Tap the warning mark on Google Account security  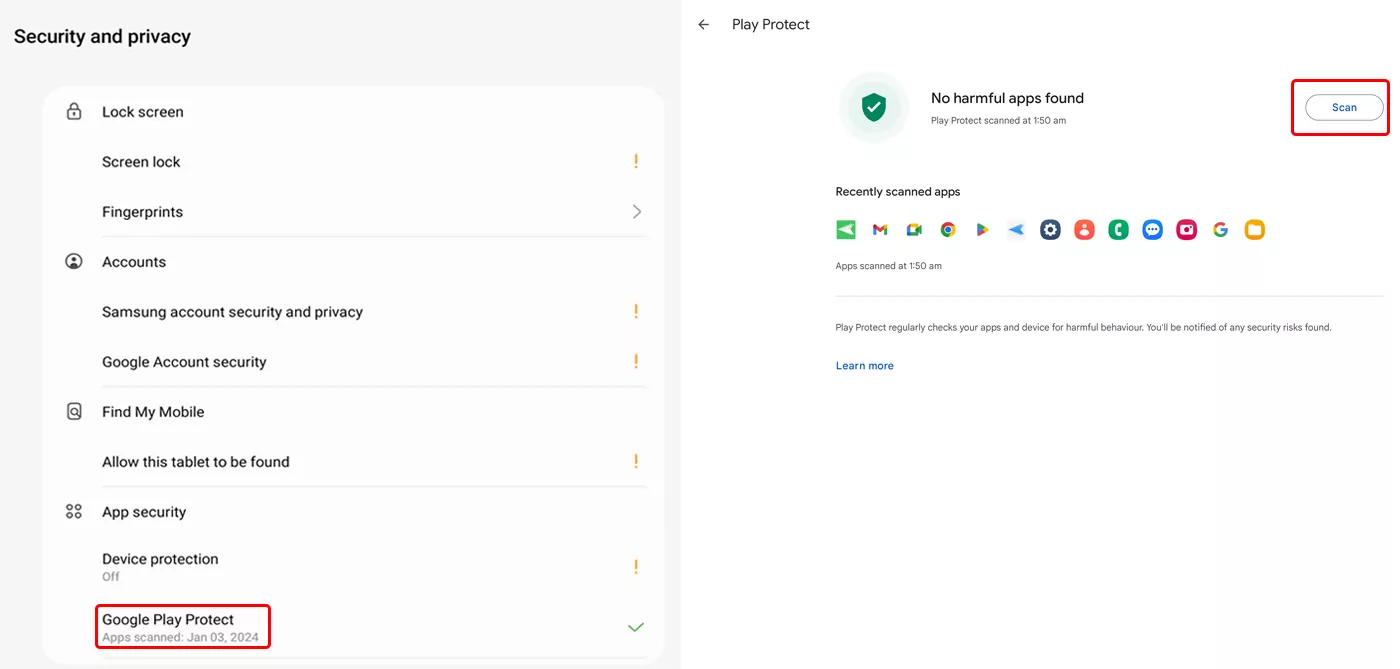tap(636, 361)
